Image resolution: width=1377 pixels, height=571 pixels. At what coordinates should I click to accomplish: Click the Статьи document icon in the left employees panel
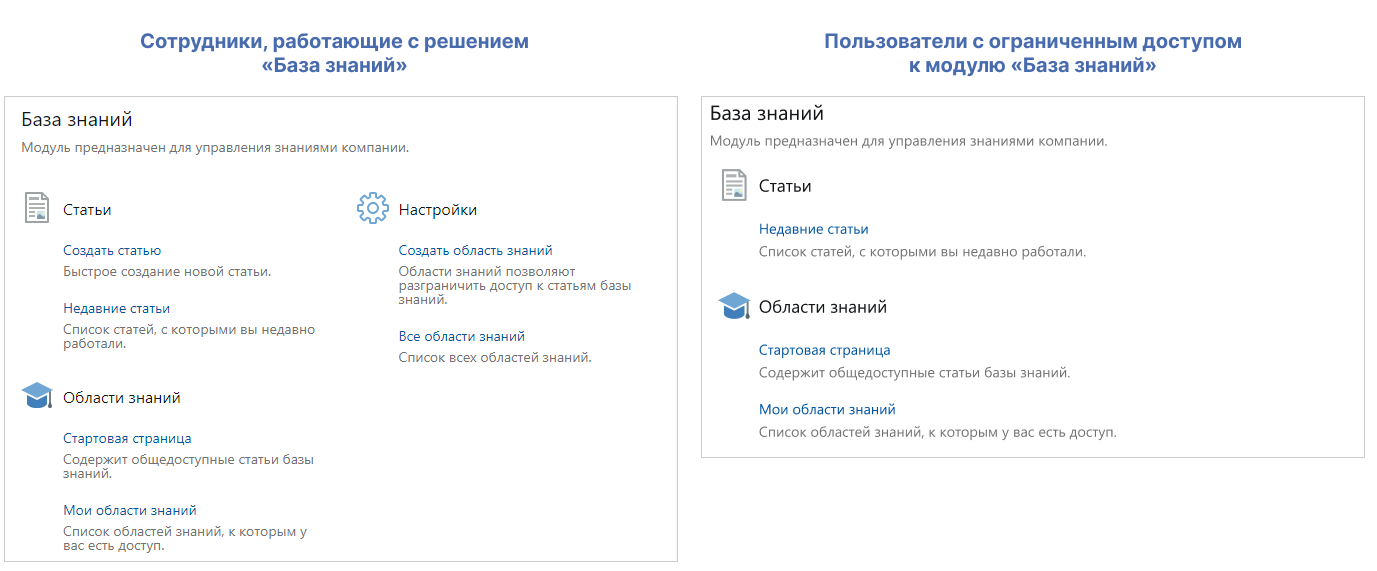[x=37, y=208]
